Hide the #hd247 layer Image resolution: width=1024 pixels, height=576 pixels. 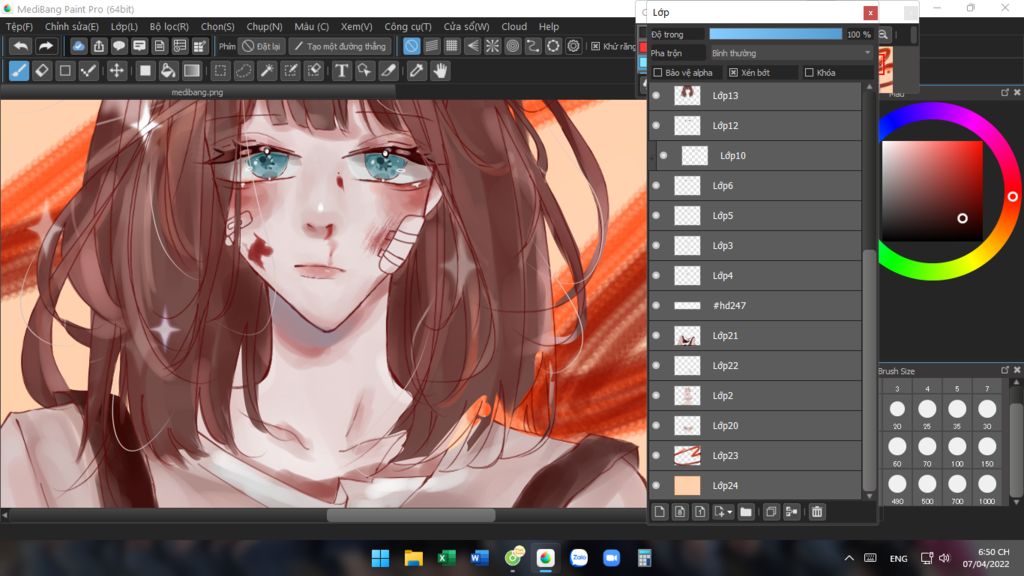(x=656, y=306)
